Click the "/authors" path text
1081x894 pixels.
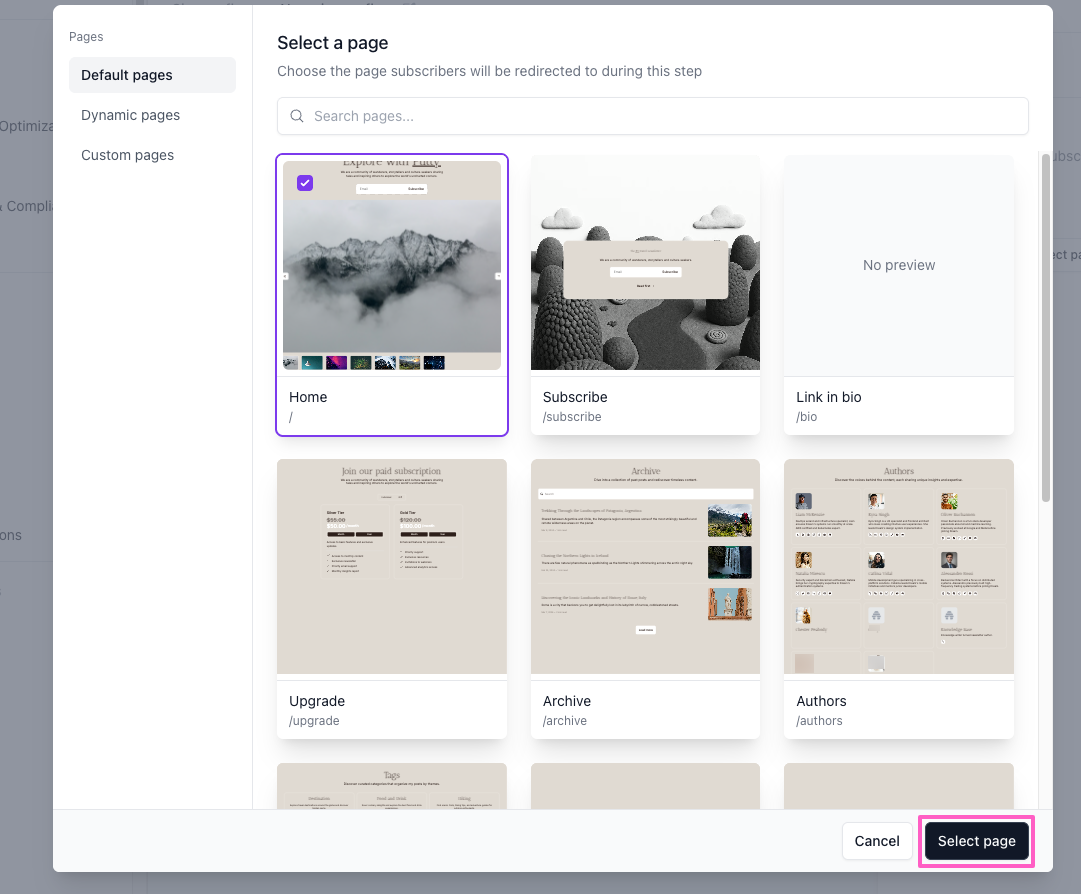tap(819, 721)
